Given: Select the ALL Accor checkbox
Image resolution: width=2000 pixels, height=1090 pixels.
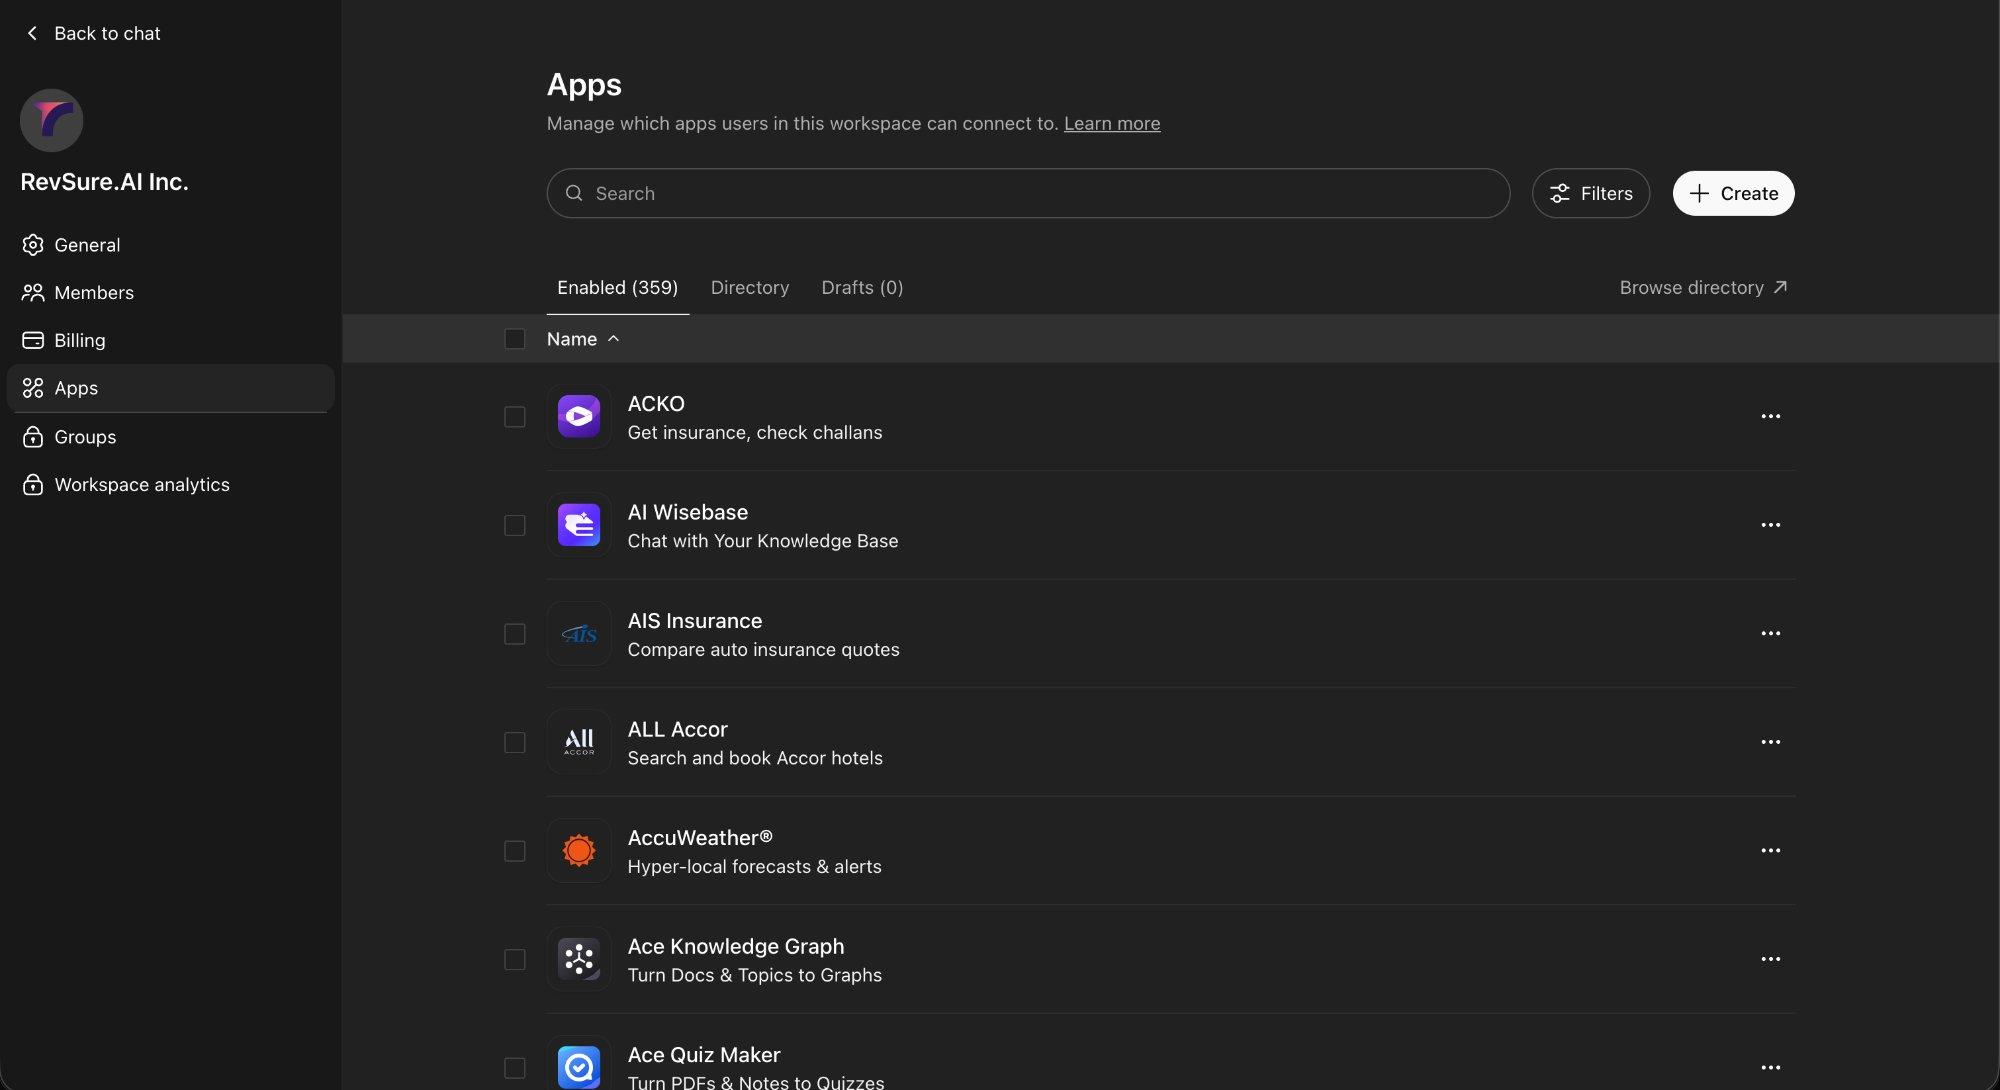Looking at the screenshot, I should [515, 742].
